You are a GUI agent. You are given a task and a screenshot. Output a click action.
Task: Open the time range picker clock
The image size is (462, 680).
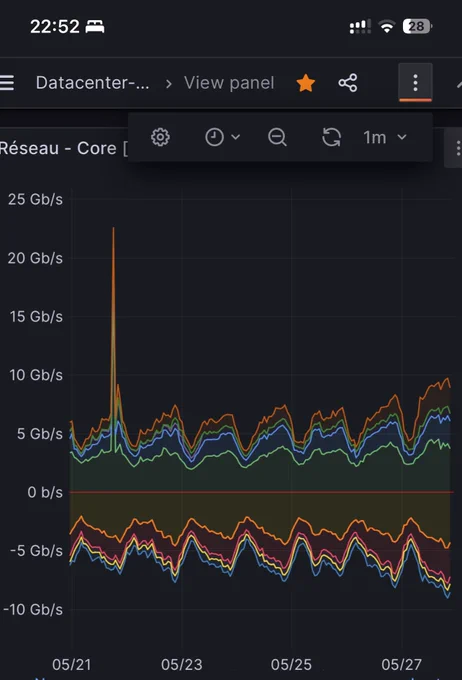click(x=222, y=137)
